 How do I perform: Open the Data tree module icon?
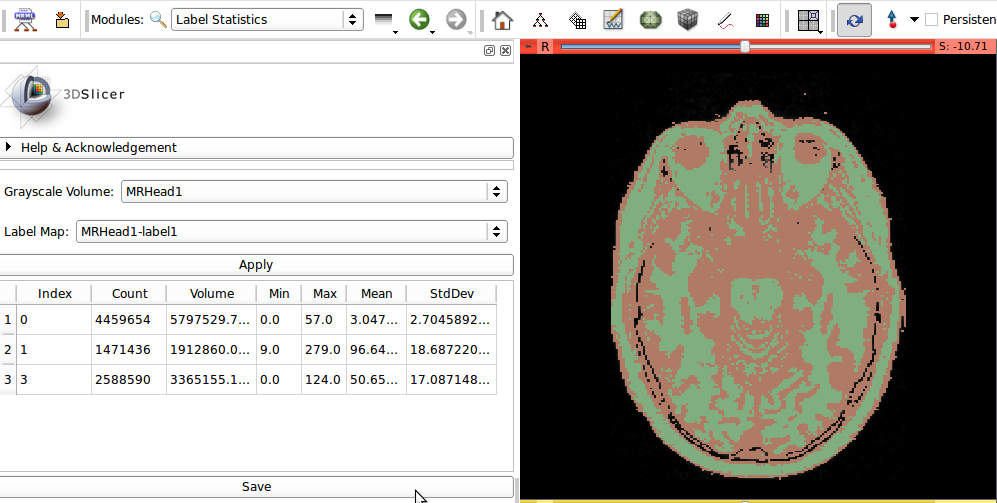pos(540,19)
